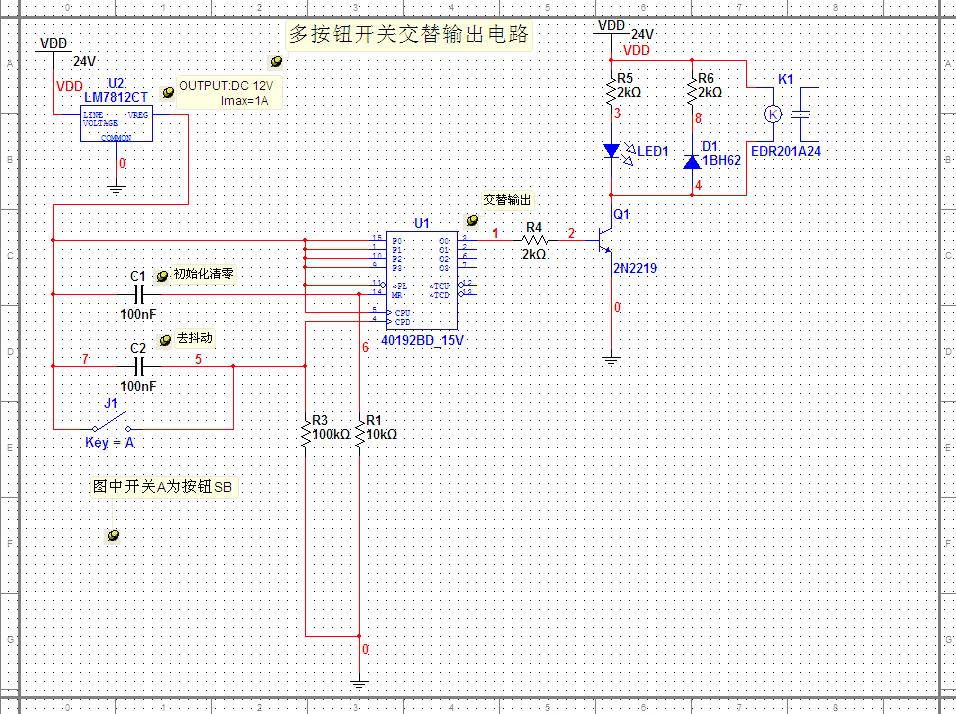956x714 pixels.
Task: Select capacitor C1 100nF
Action: pos(140,294)
